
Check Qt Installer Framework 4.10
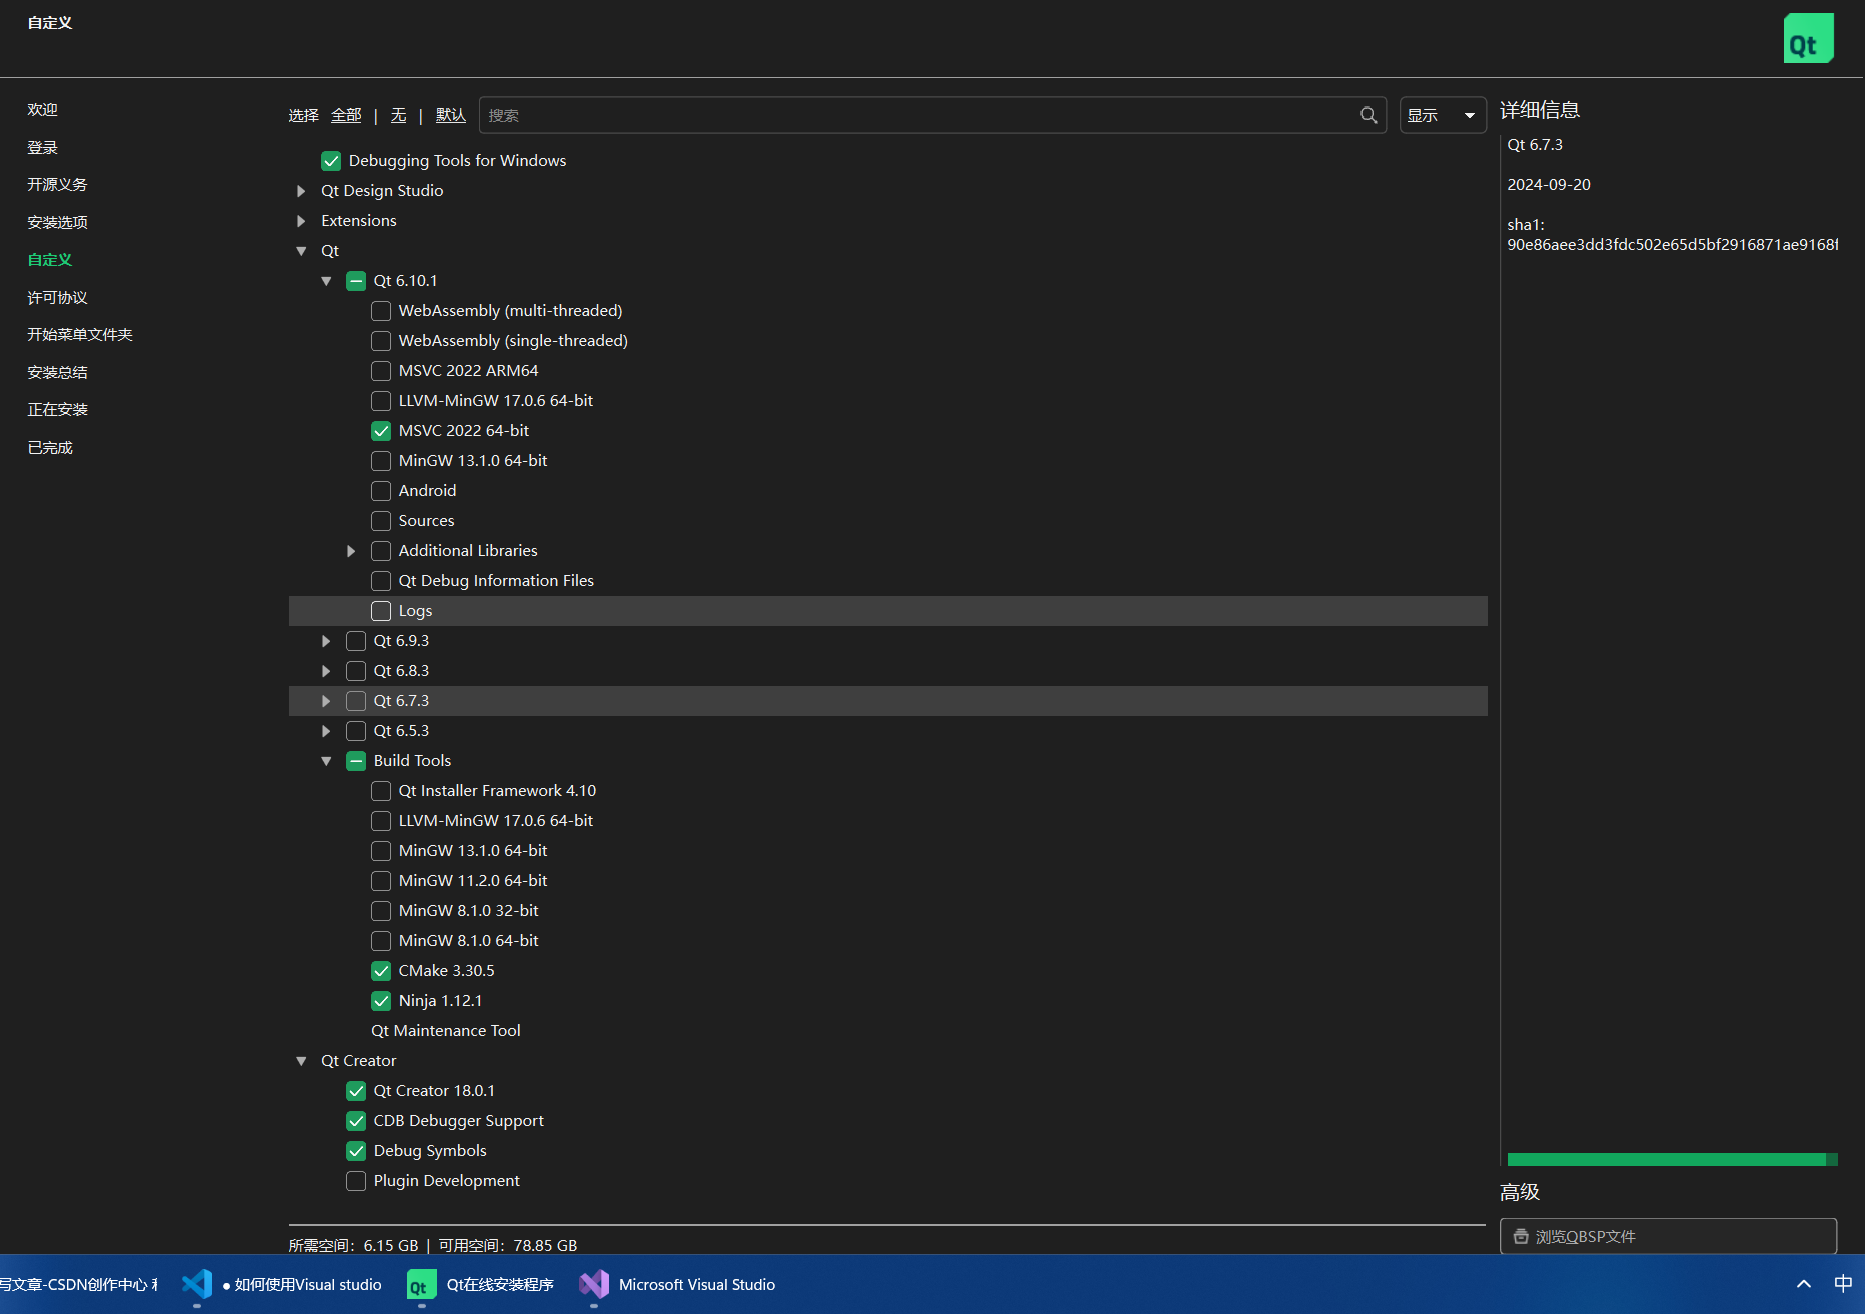pos(381,791)
